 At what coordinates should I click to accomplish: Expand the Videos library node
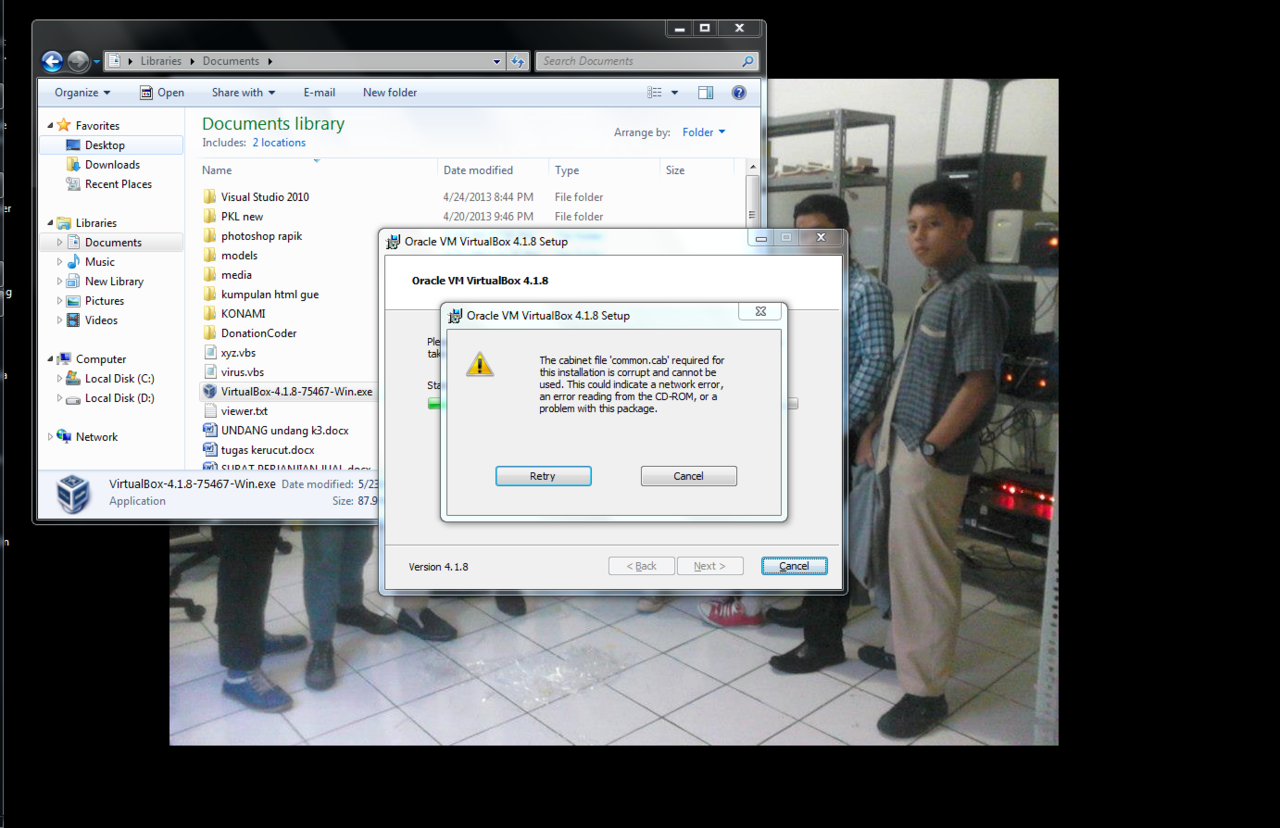[60, 320]
